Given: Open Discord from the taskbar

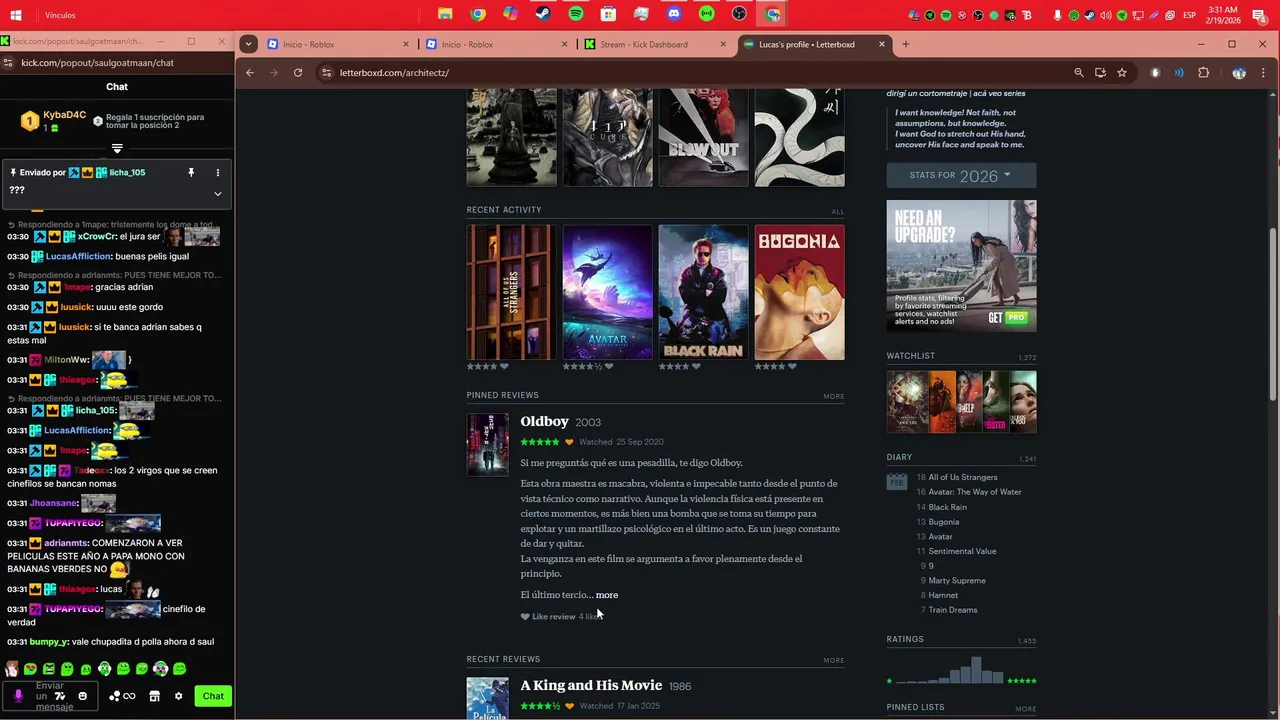Looking at the screenshot, I should coord(674,14).
